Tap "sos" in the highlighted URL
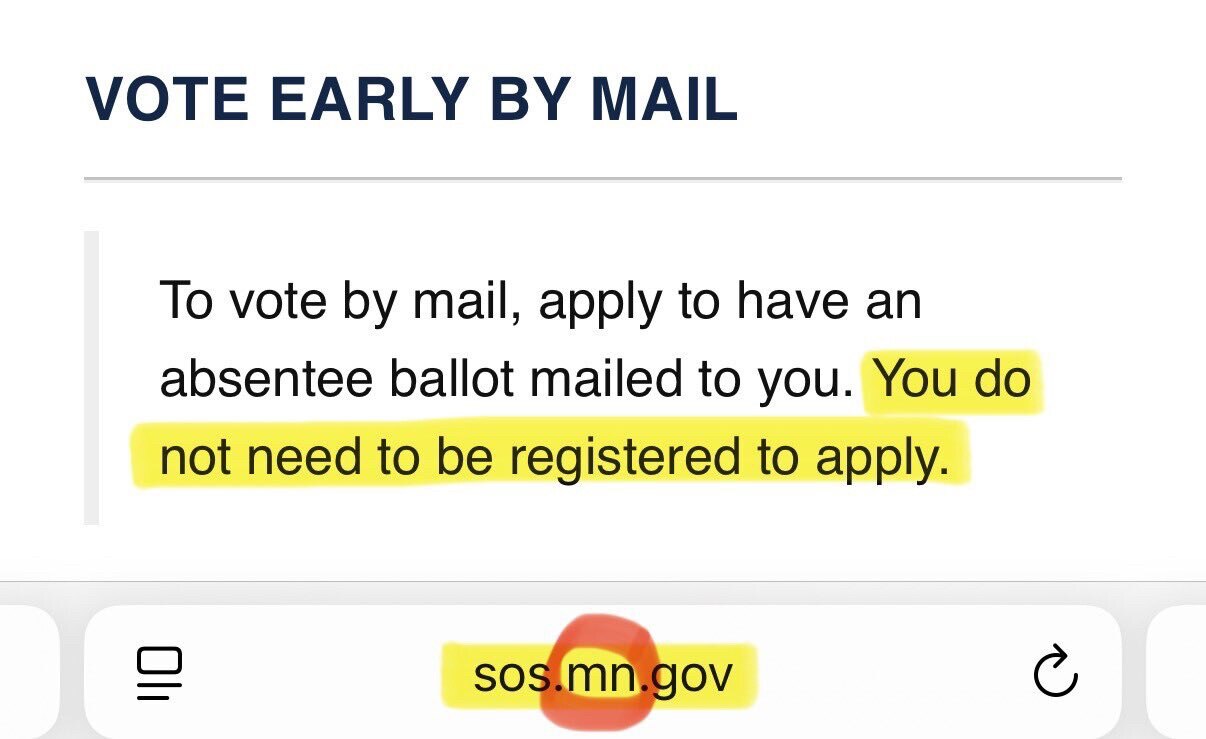This screenshot has width=1206, height=739. [x=513, y=672]
